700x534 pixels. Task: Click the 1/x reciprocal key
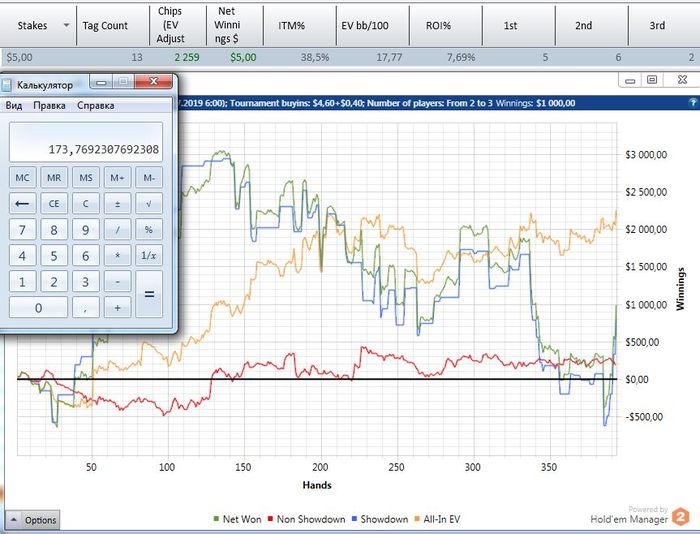point(149,255)
